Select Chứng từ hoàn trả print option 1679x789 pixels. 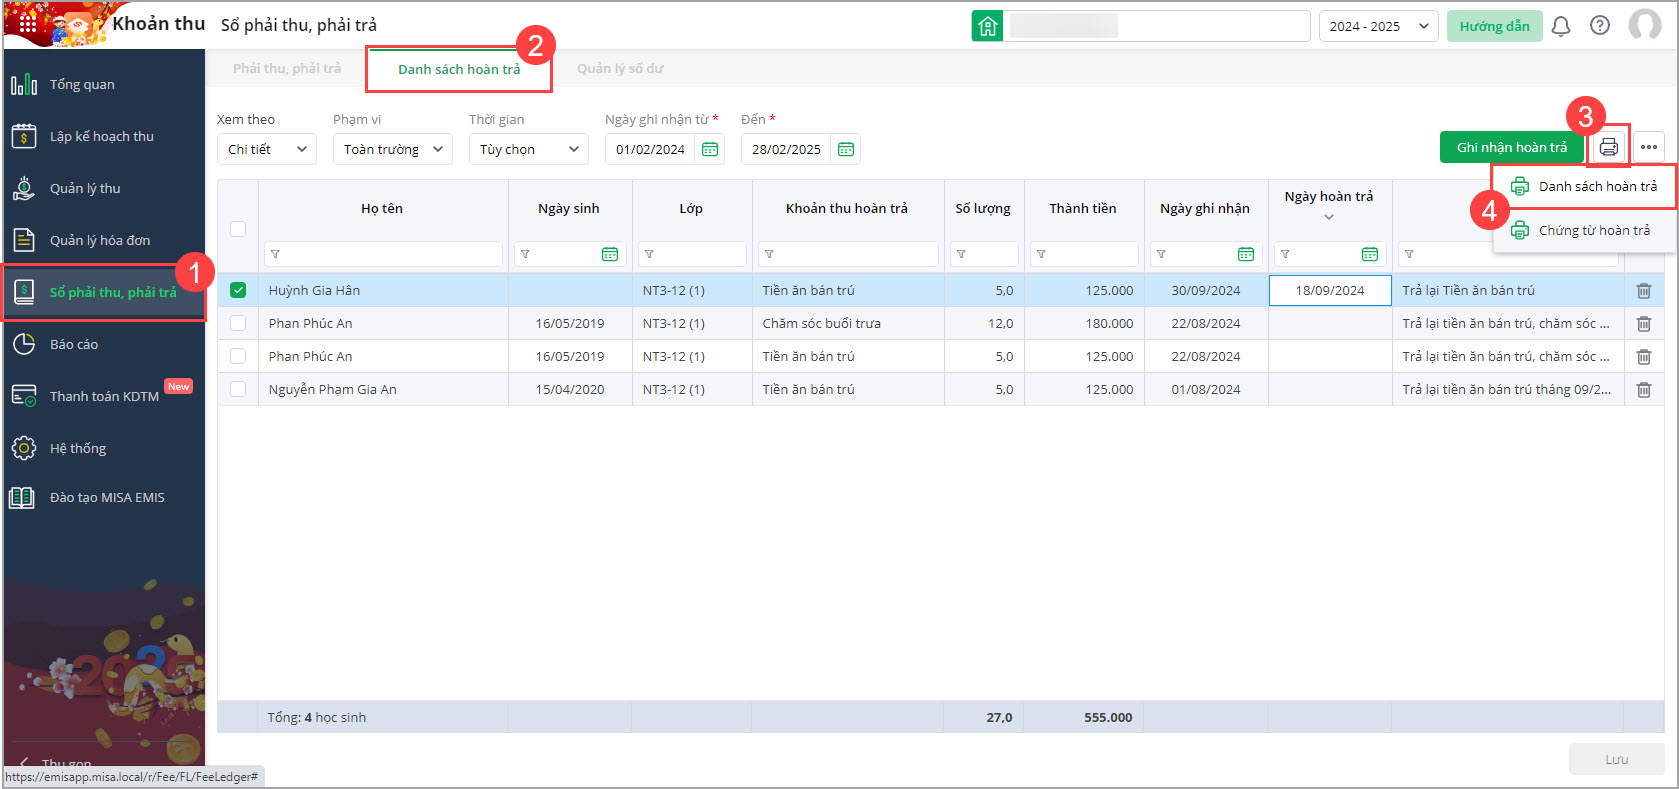coord(1593,230)
